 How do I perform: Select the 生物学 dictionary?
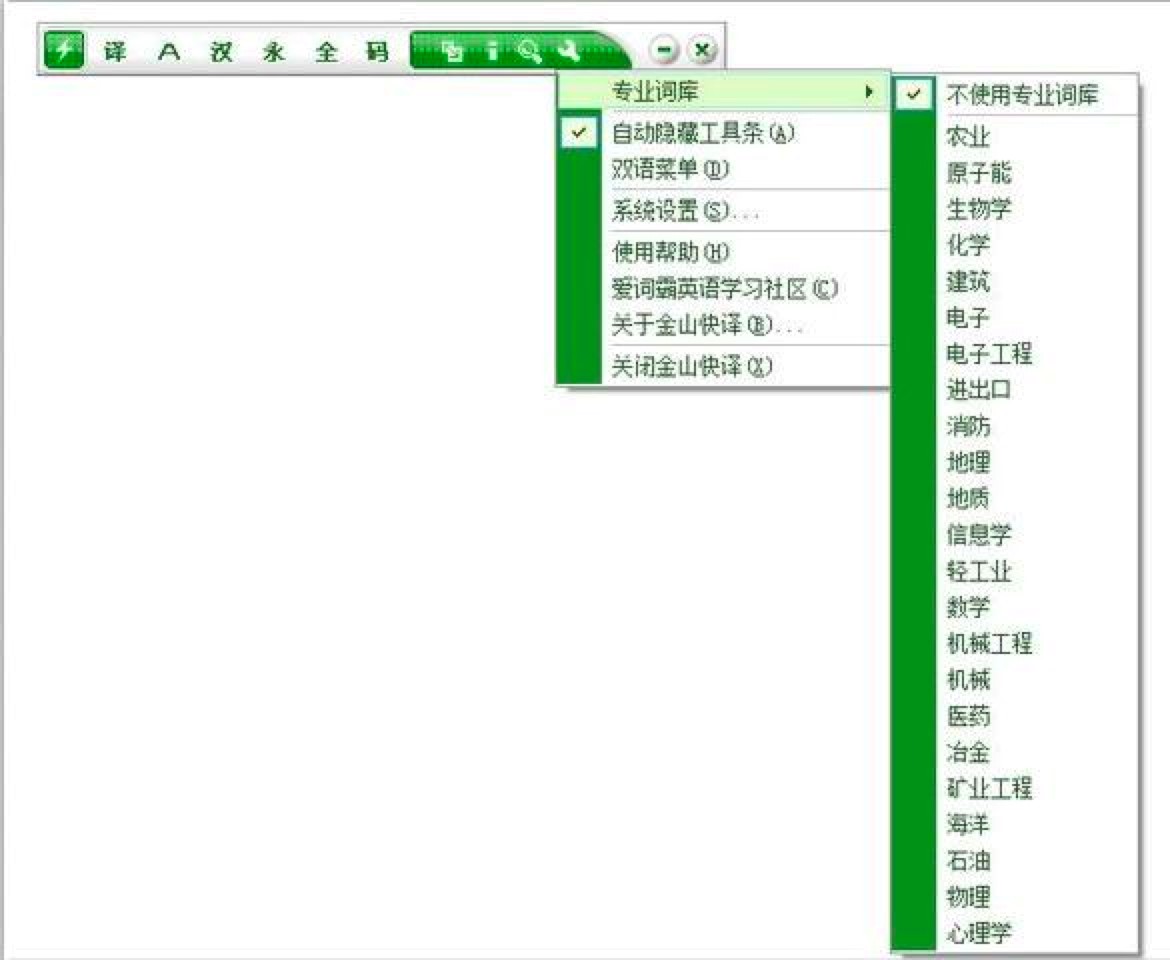[x=1015, y=209]
